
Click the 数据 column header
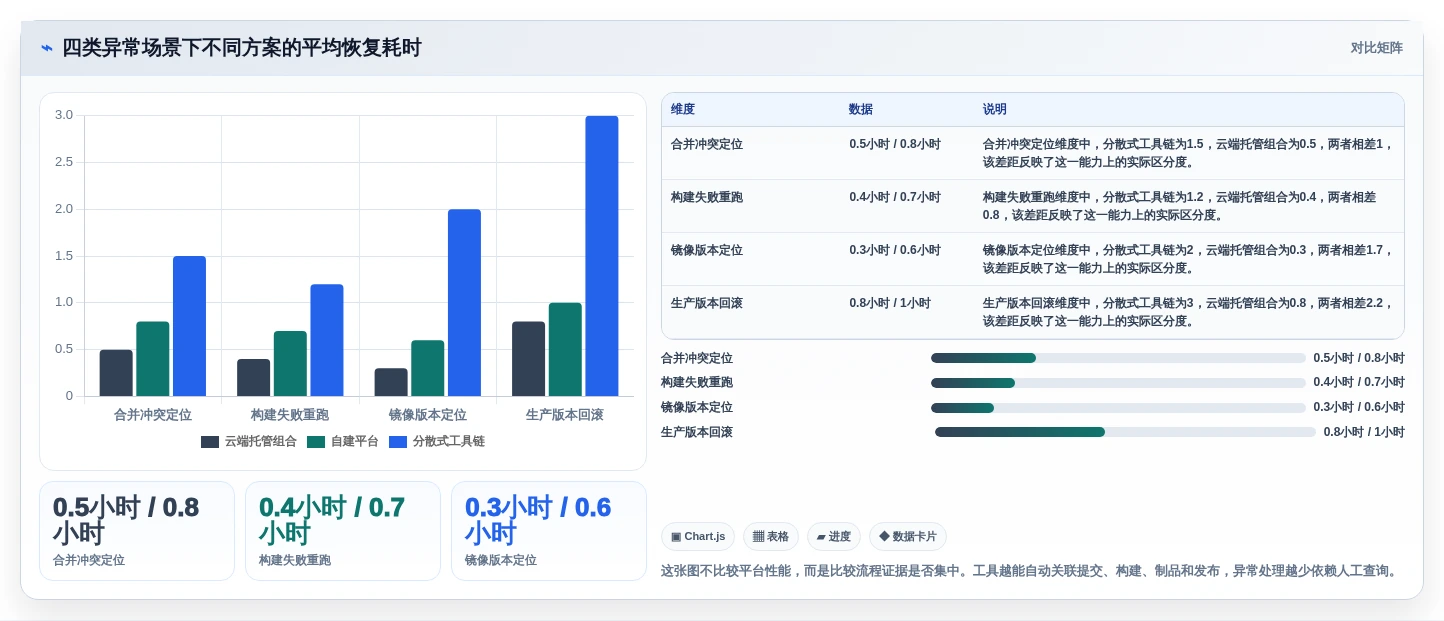click(861, 110)
